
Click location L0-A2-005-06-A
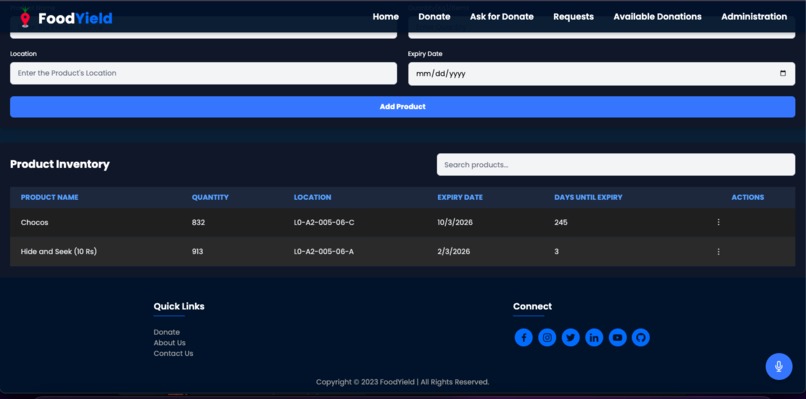pyautogui.click(x=324, y=252)
